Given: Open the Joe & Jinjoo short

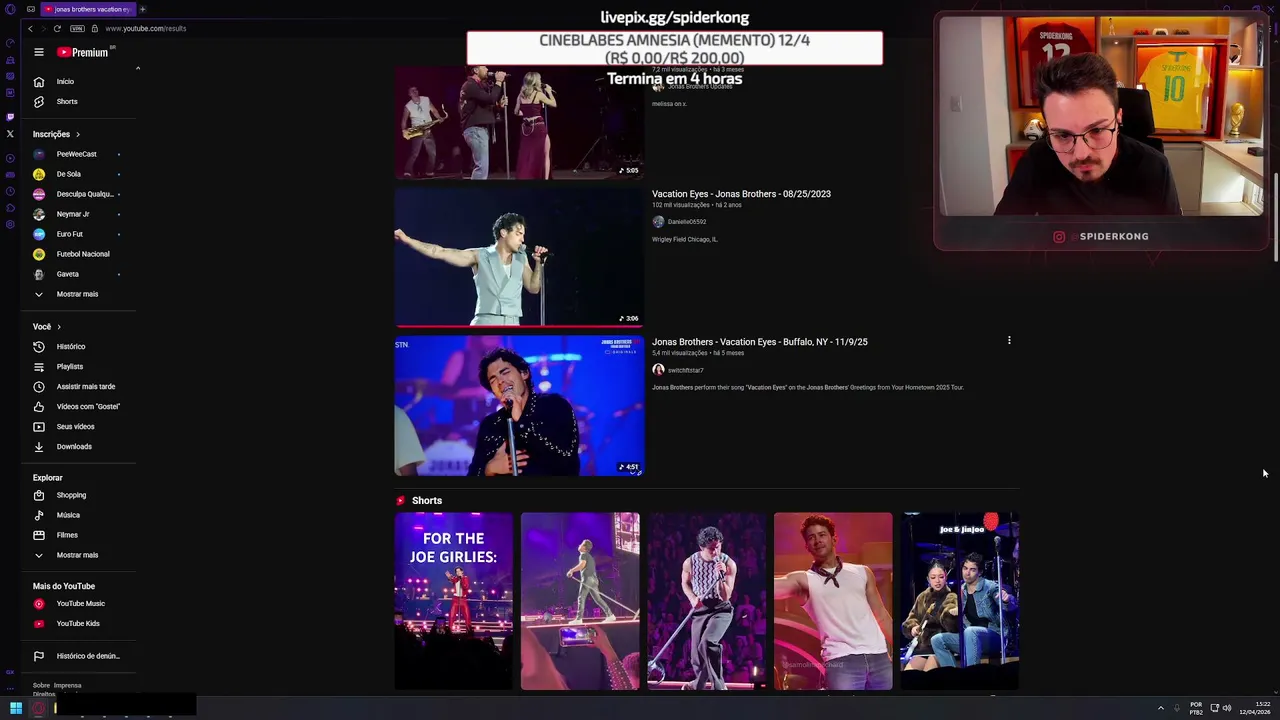Looking at the screenshot, I should pos(960,601).
